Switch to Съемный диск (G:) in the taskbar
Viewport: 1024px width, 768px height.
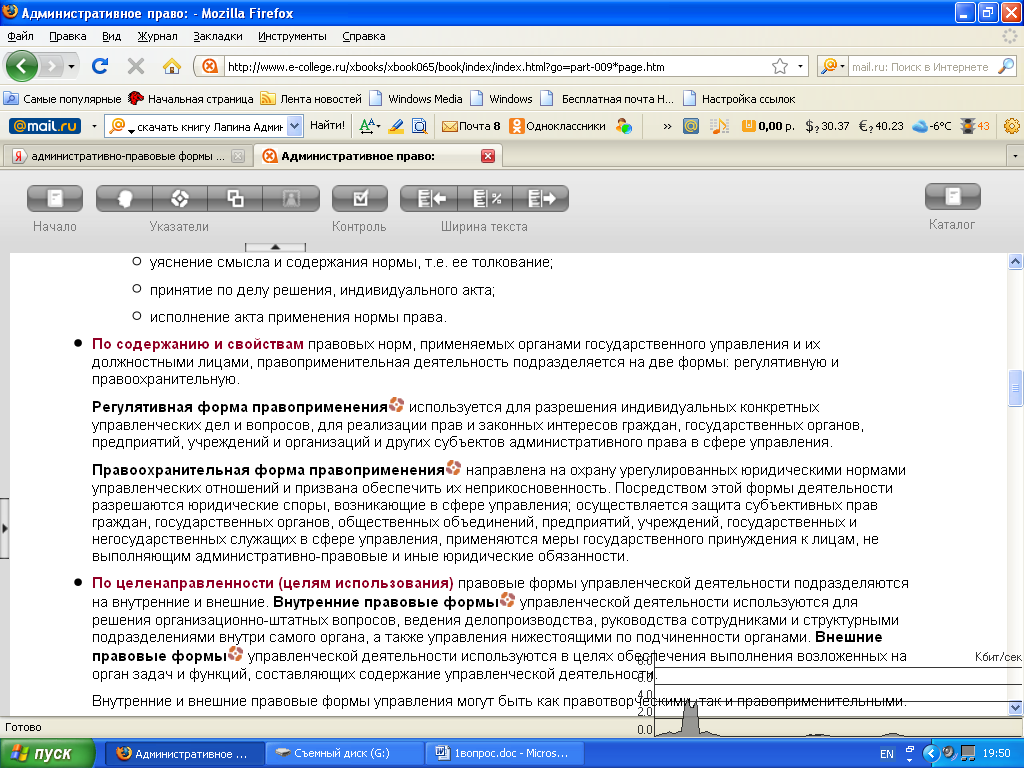click(x=343, y=753)
